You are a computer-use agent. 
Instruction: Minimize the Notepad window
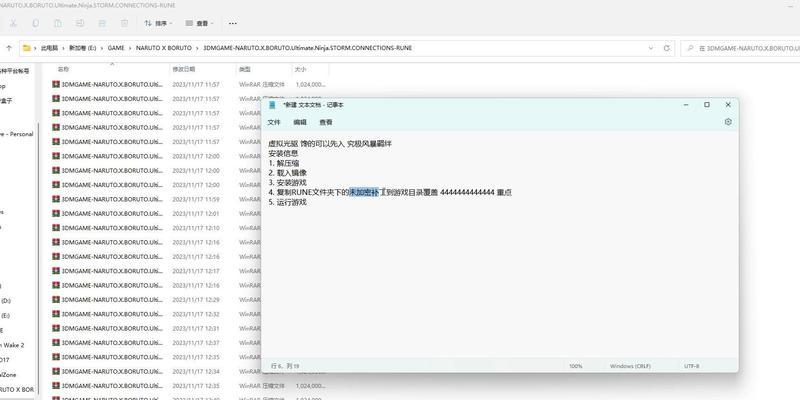click(686, 105)
